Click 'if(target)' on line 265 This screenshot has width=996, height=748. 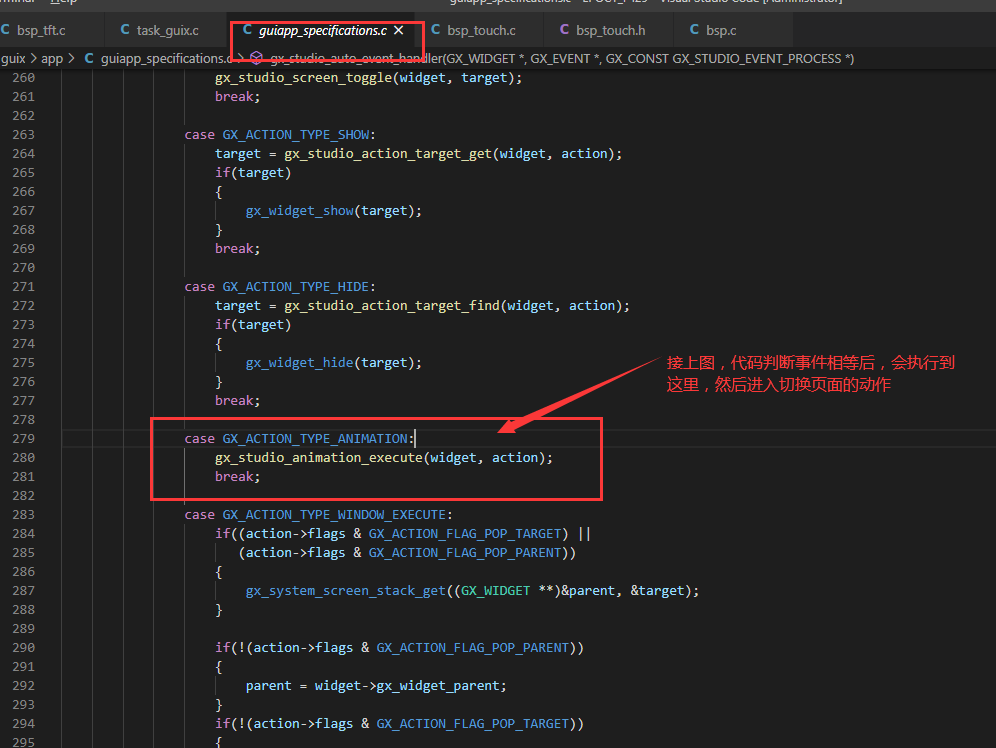click(x=253, y=173)
